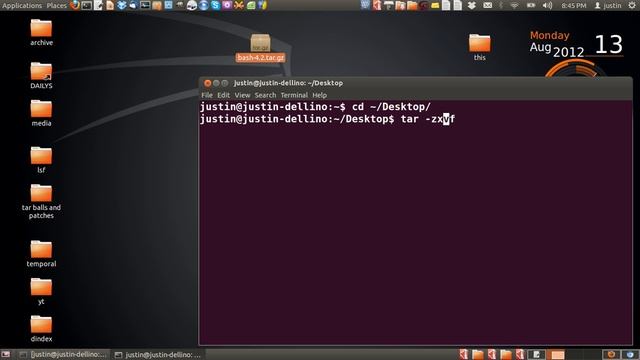Launch Firefox from the top panel
The image size is (640, 360).
[x=75, y=5]
